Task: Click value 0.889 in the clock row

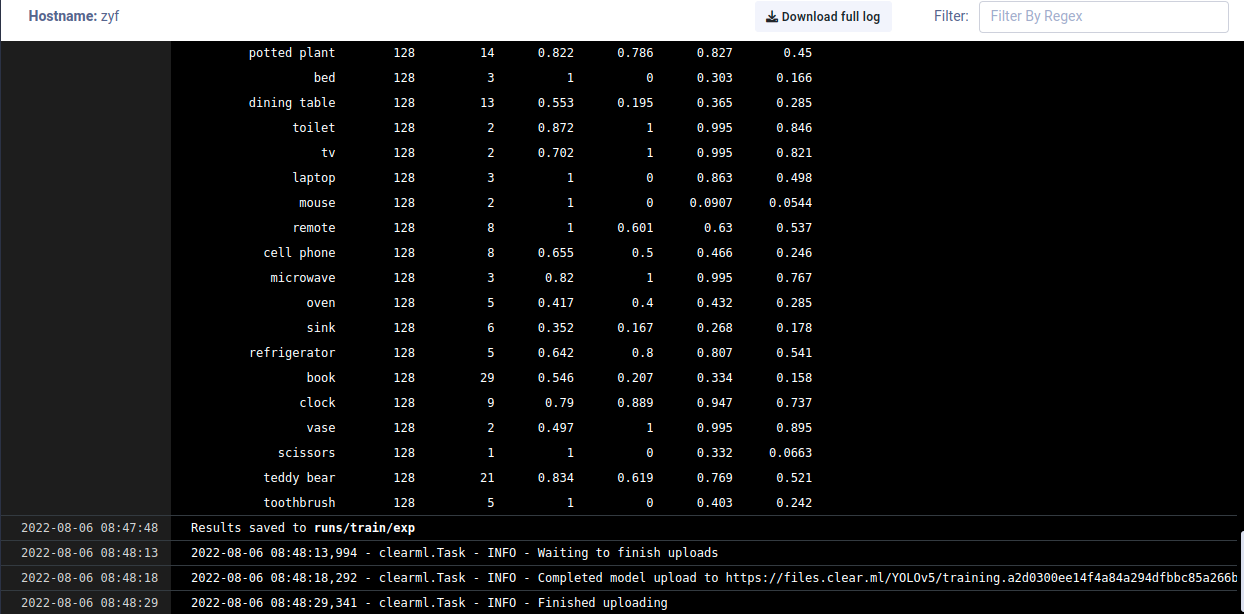Action: [x=635, y=403]
